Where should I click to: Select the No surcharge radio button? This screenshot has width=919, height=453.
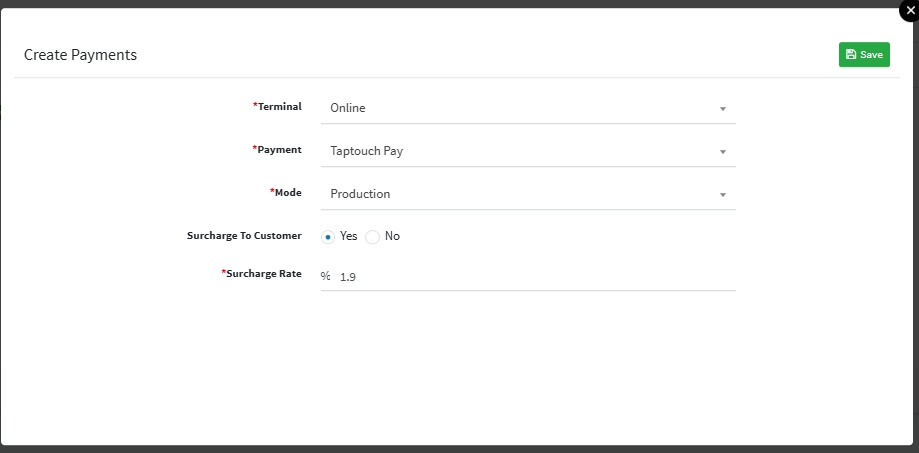373,237
